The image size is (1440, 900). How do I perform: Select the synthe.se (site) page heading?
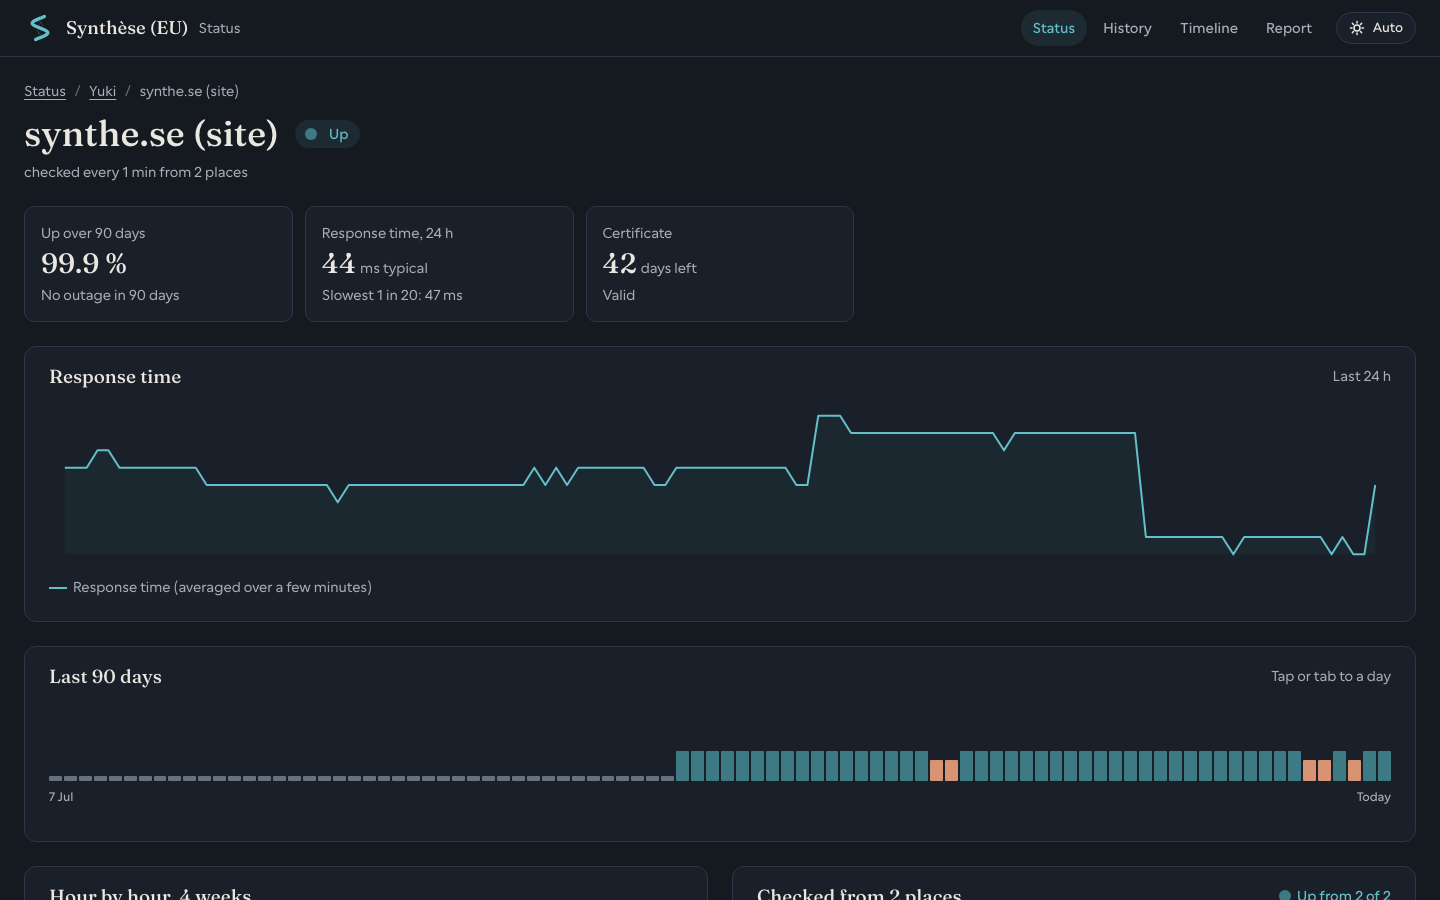tap(151, 134)
